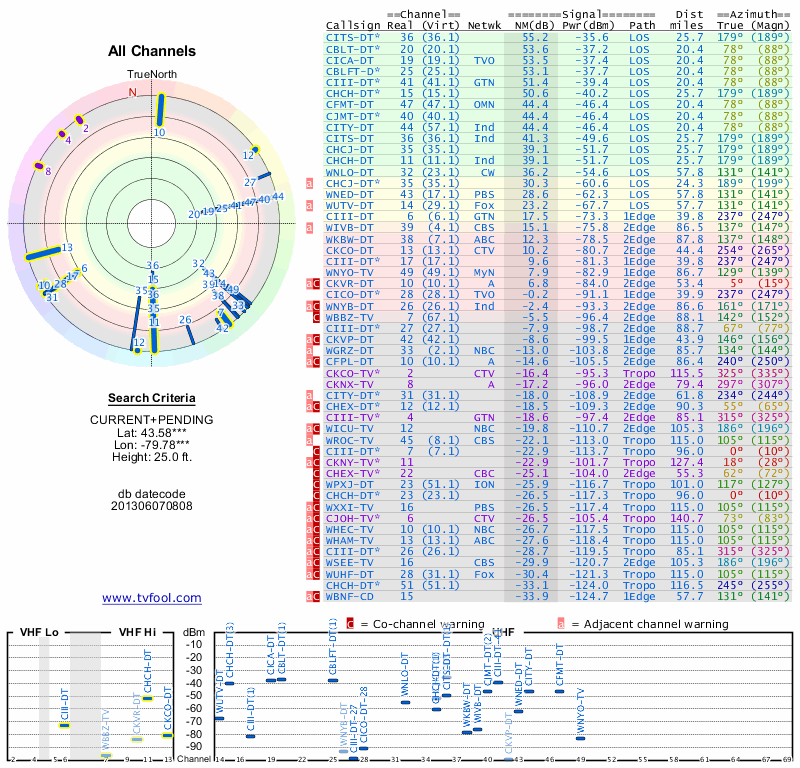Screen dimensions: 800x768
Task: Select the CFPL-DT callsign in the table
Action: click(349, 362)
